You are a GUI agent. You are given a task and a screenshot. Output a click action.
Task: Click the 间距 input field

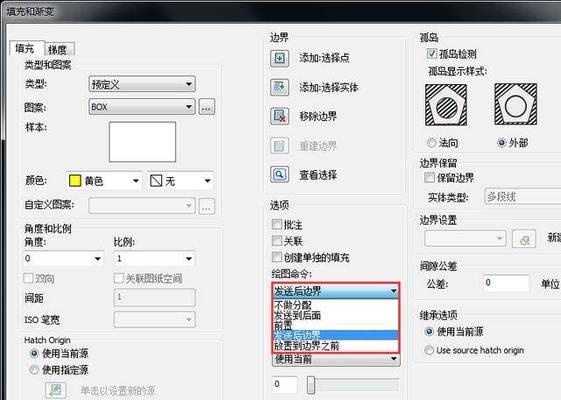pos(155,297)
